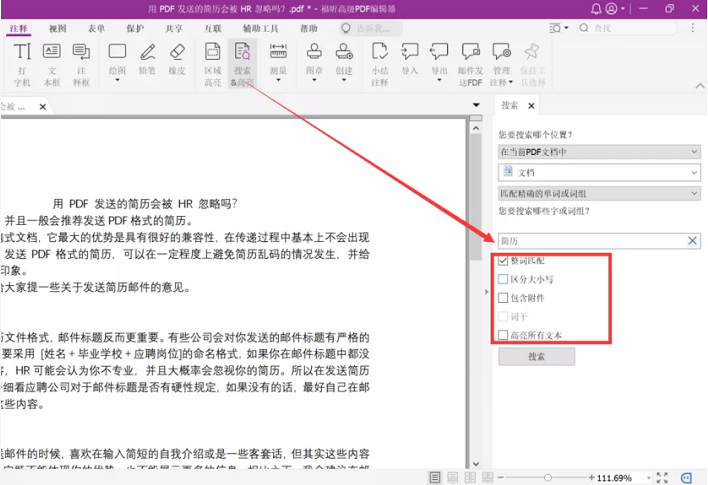Screen dimensions: 708x485
Task: Close the open PDF document tab
Action: coord(42,107)
